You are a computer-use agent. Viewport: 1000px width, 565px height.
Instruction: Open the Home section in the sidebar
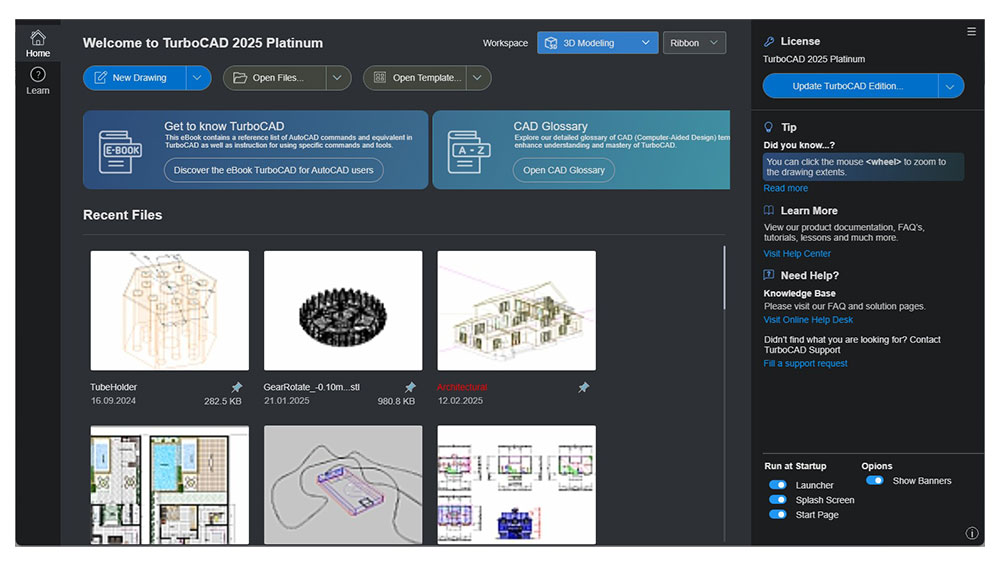click(x=38, y=43)
